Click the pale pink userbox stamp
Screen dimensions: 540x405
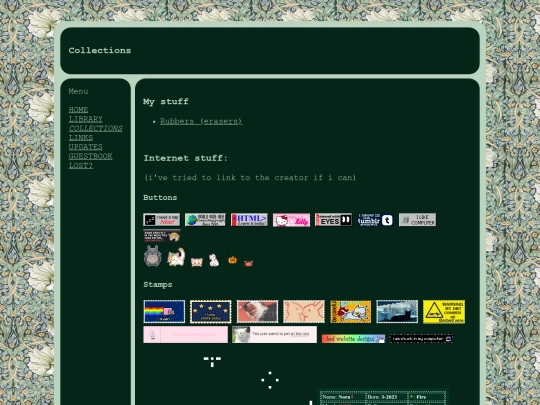click(x=186, y=334)
